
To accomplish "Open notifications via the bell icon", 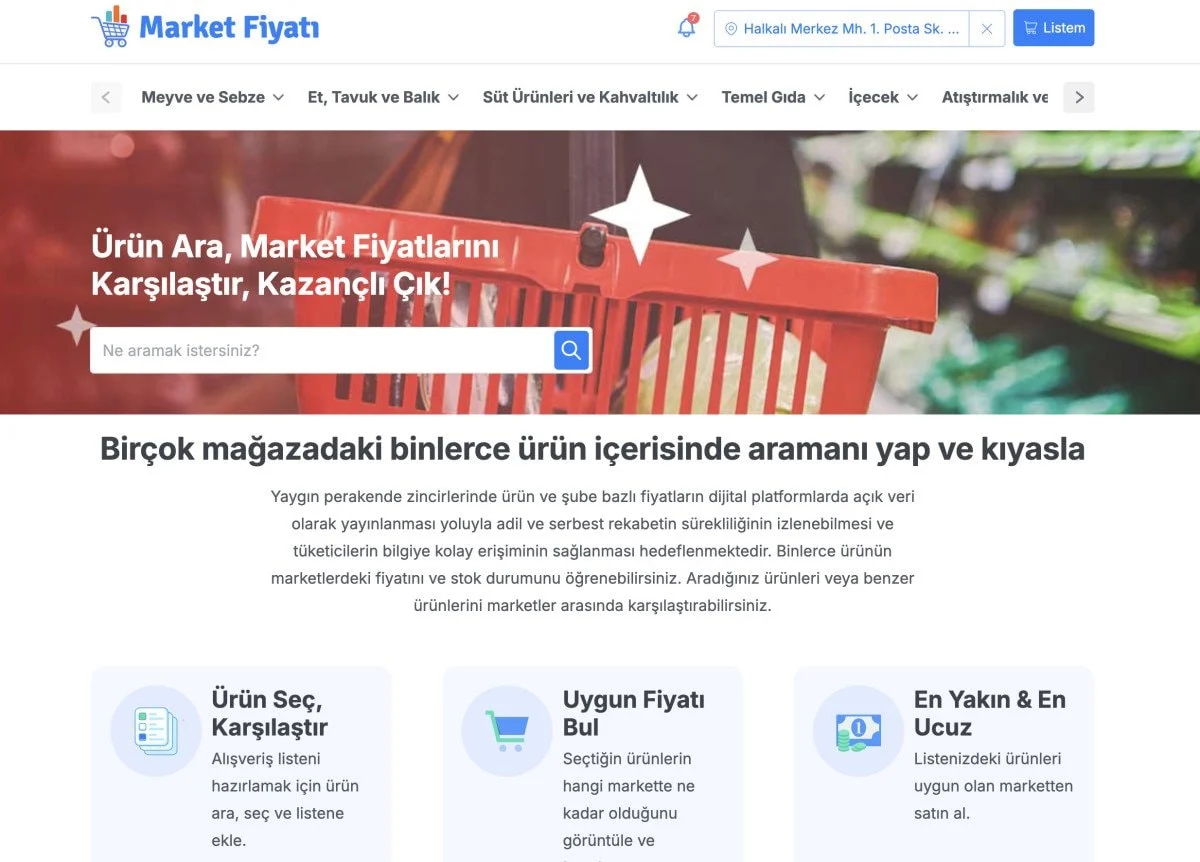I will coord(686,27).
